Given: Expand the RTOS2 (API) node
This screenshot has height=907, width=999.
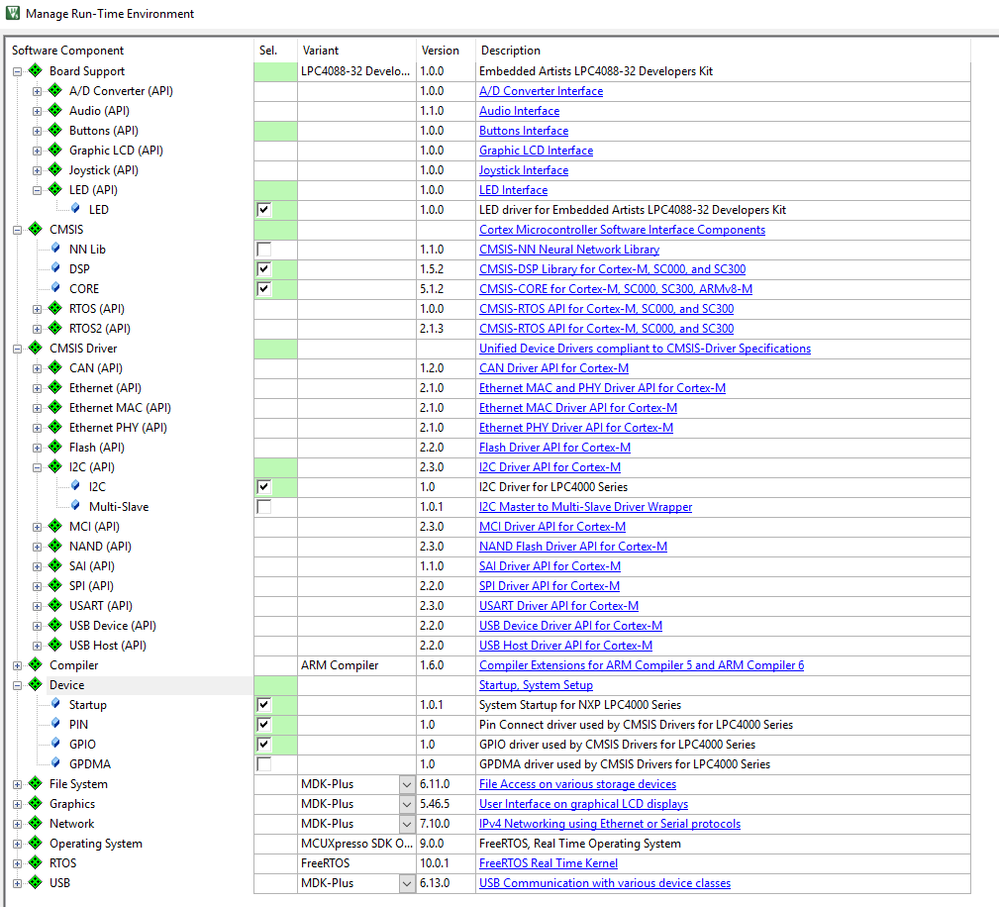Looking at the screenshot, I should [37, 329].
